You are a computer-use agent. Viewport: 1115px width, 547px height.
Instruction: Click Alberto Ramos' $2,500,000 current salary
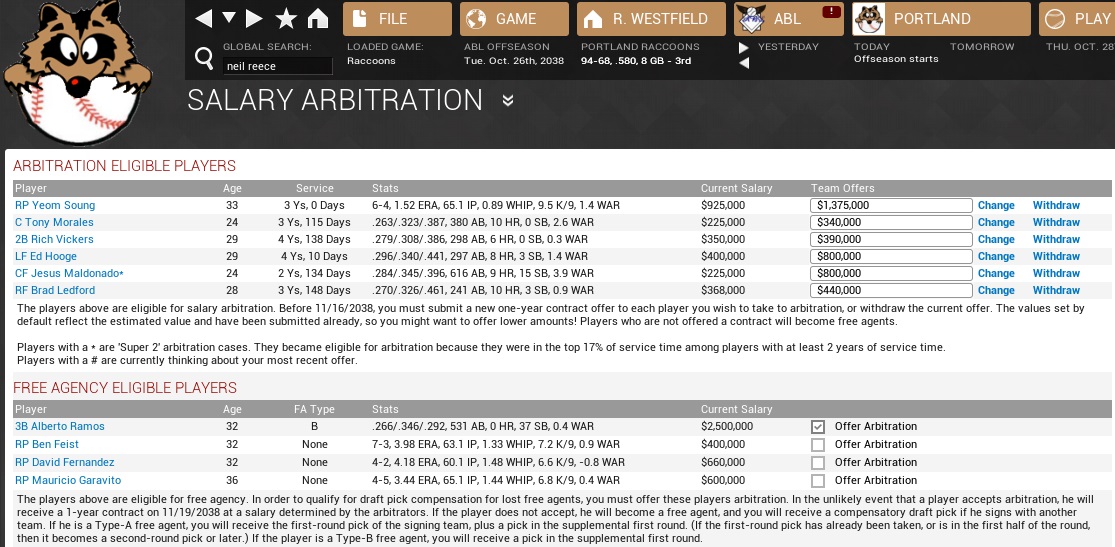[727, 426]
